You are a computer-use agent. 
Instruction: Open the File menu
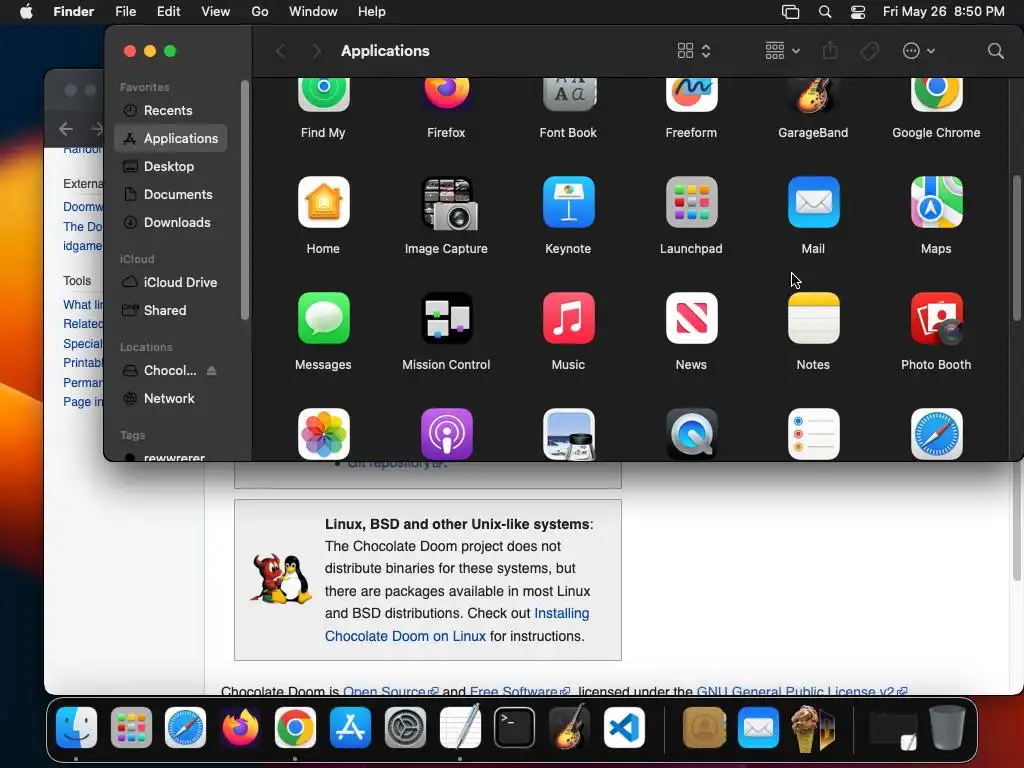[125, 11]
